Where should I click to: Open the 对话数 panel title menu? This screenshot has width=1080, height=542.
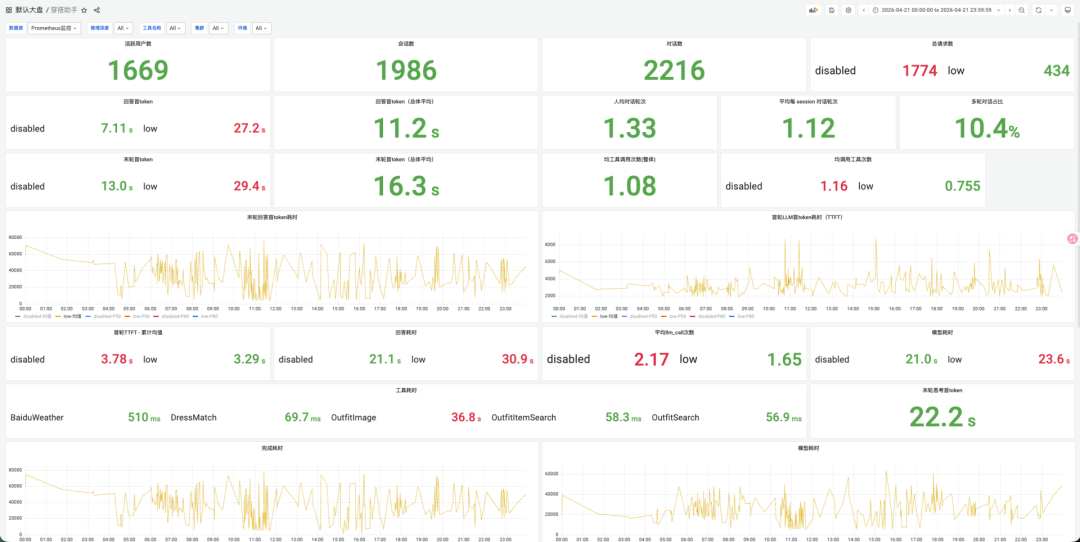[x=674, y=43]
